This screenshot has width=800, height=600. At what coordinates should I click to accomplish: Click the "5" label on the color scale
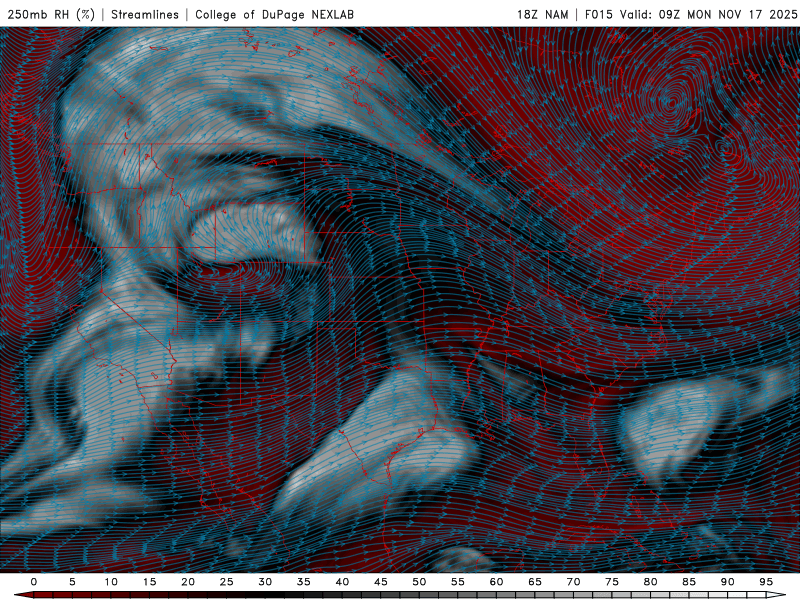pos(72,582)
